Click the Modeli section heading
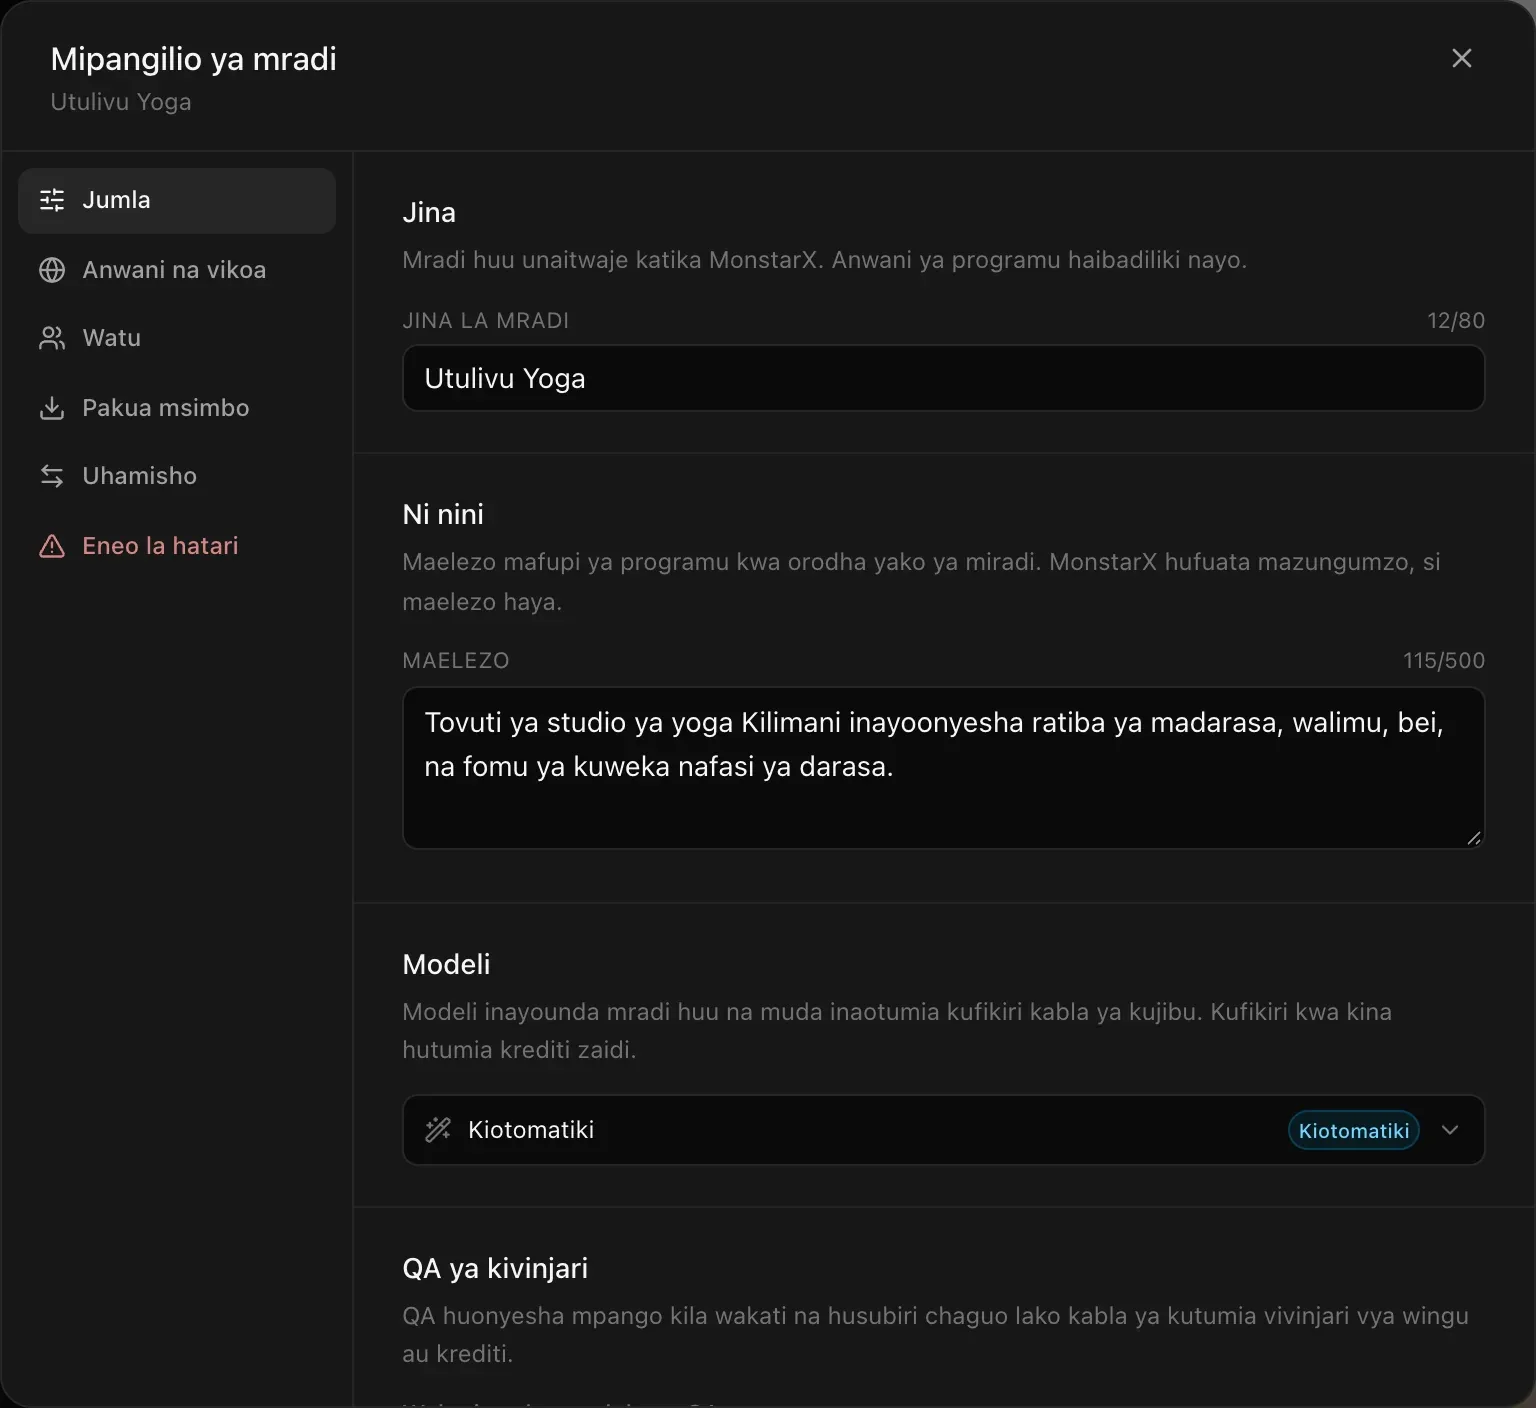Screen dimensions: 1536x1408 (x=446, y=965)
